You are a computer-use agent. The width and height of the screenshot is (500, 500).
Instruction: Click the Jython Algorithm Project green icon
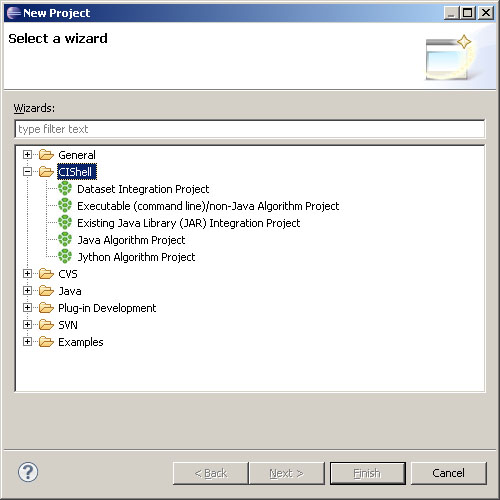pos(65,256)
